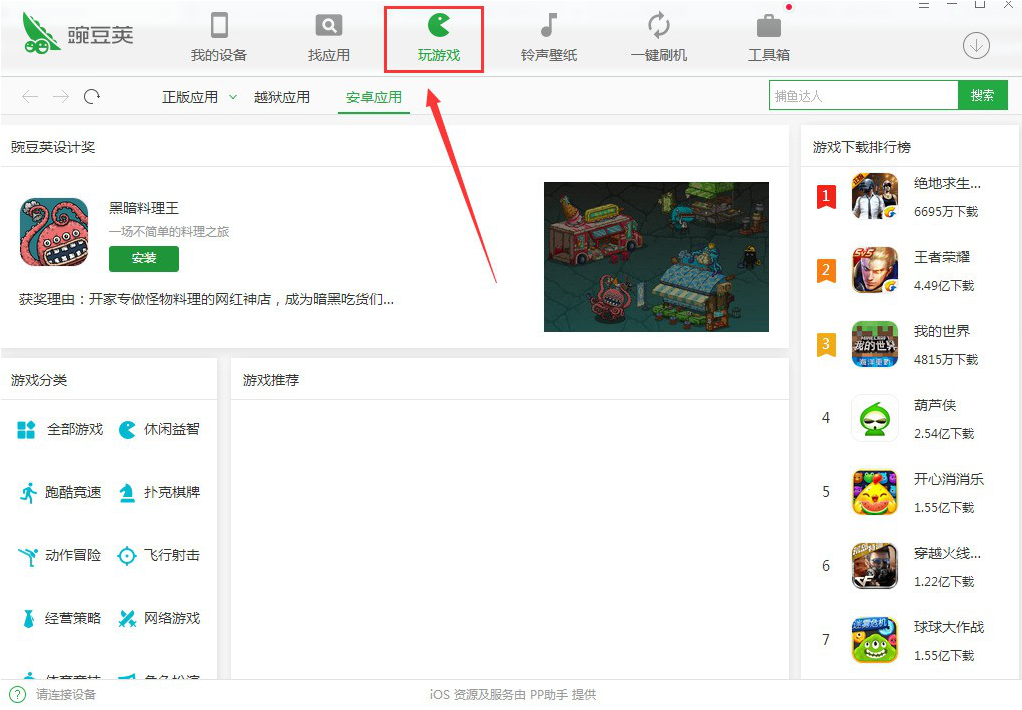The image size is (1022, 710).
Task: Click 请连接设备 status link
Action: (x=66, y=694)
